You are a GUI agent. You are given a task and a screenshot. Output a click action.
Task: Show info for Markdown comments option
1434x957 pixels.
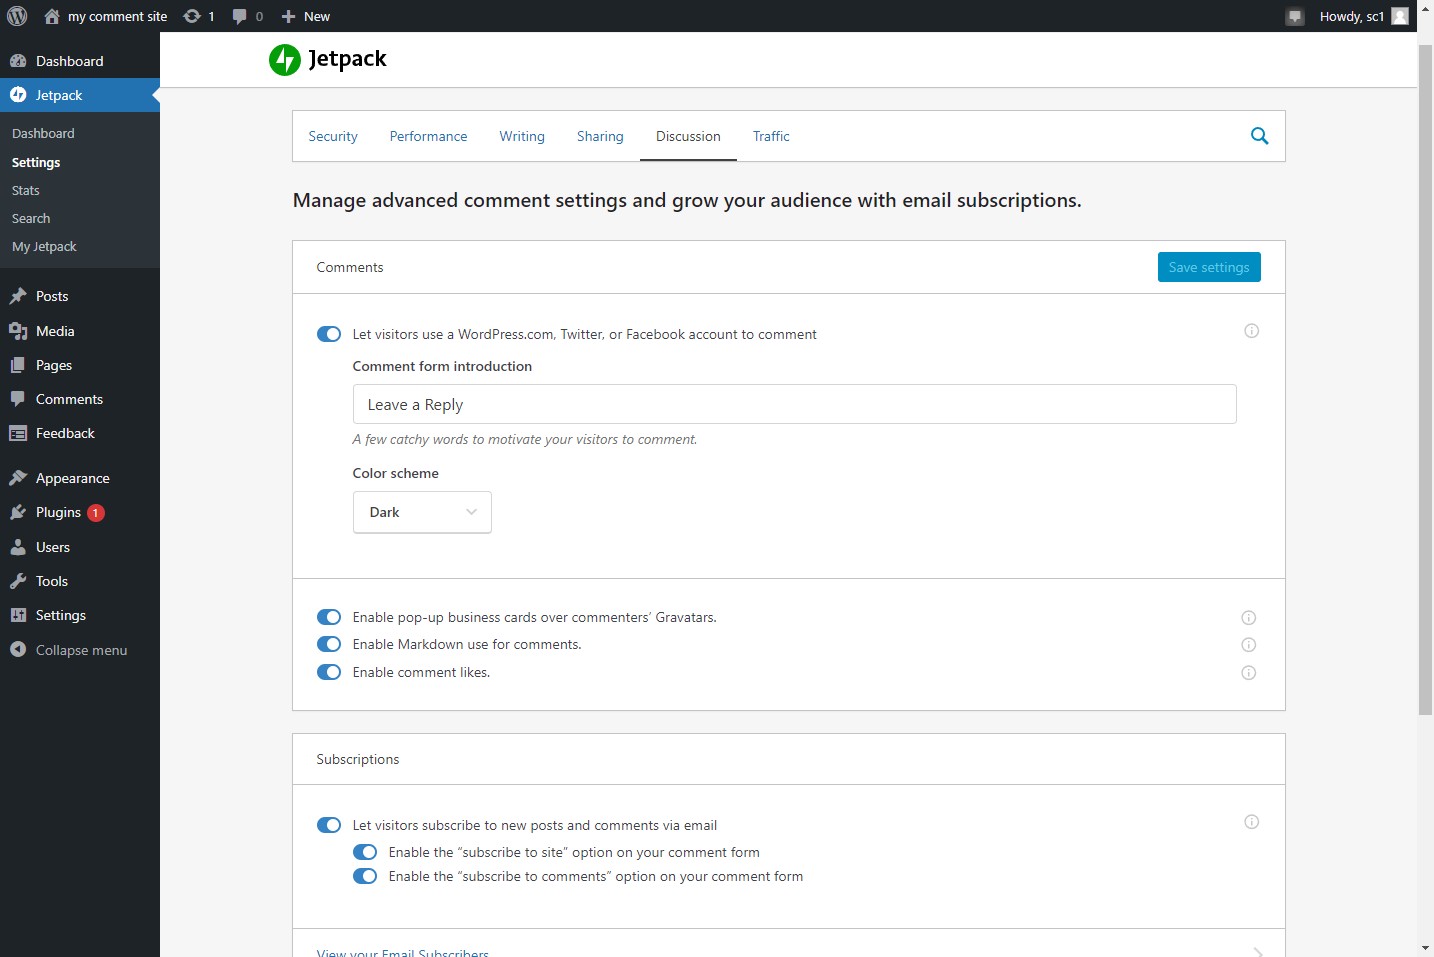pos(1248,645)
